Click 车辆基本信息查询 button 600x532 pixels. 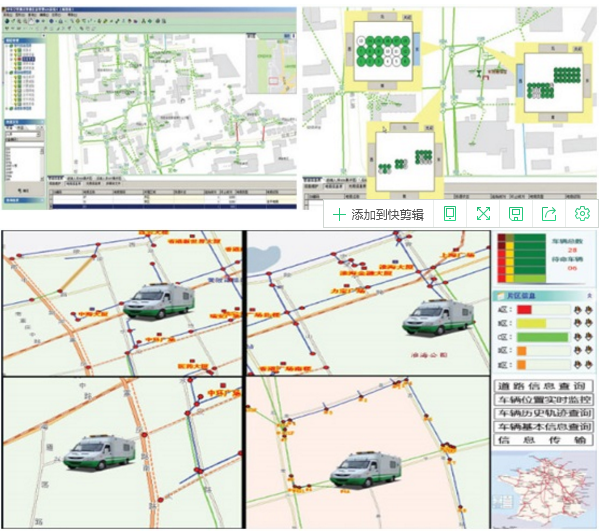(544, 426)
